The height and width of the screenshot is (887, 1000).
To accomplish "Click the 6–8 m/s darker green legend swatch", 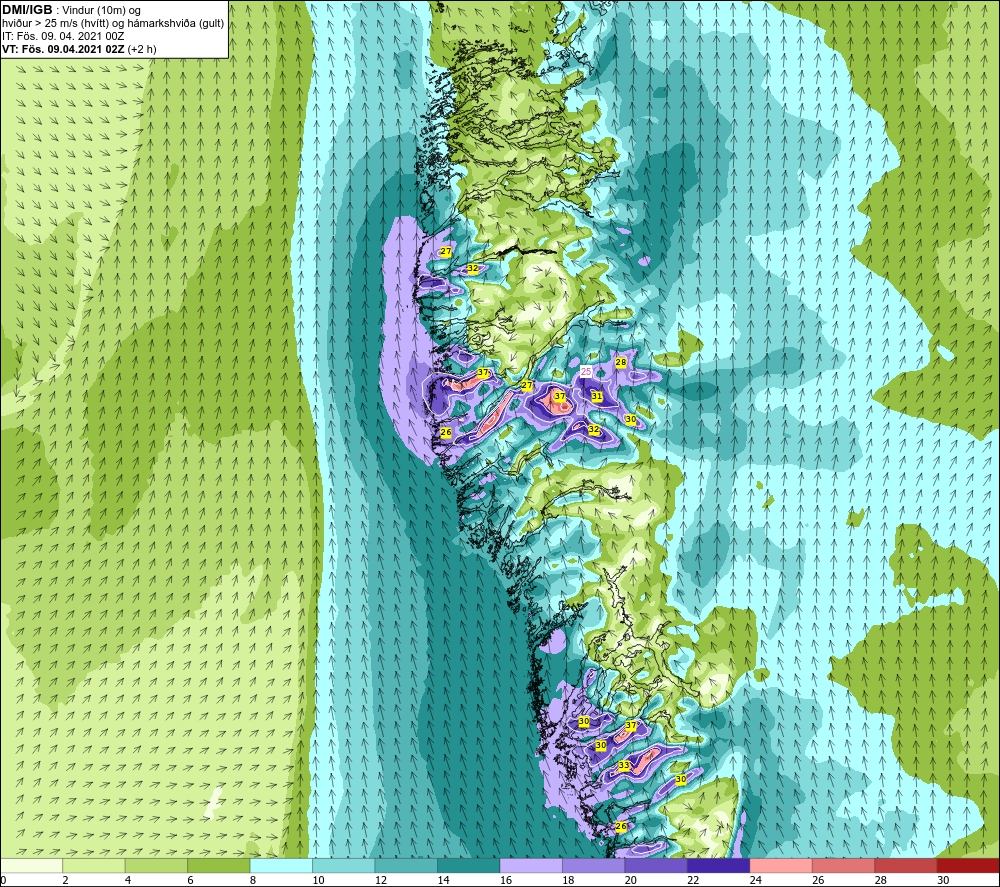I will 219,866.
